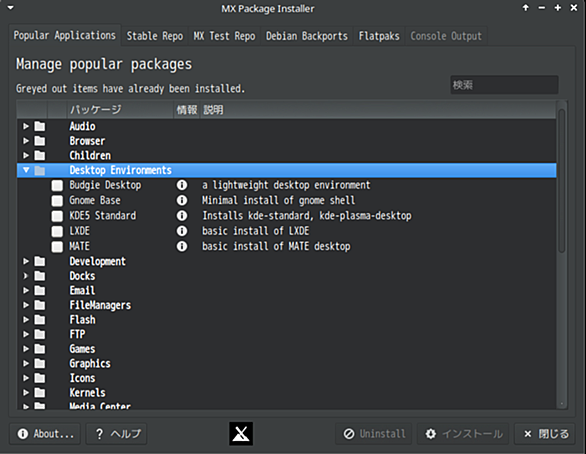
Task: Collapse the Desktop Environments category
Action: (26, 170)
